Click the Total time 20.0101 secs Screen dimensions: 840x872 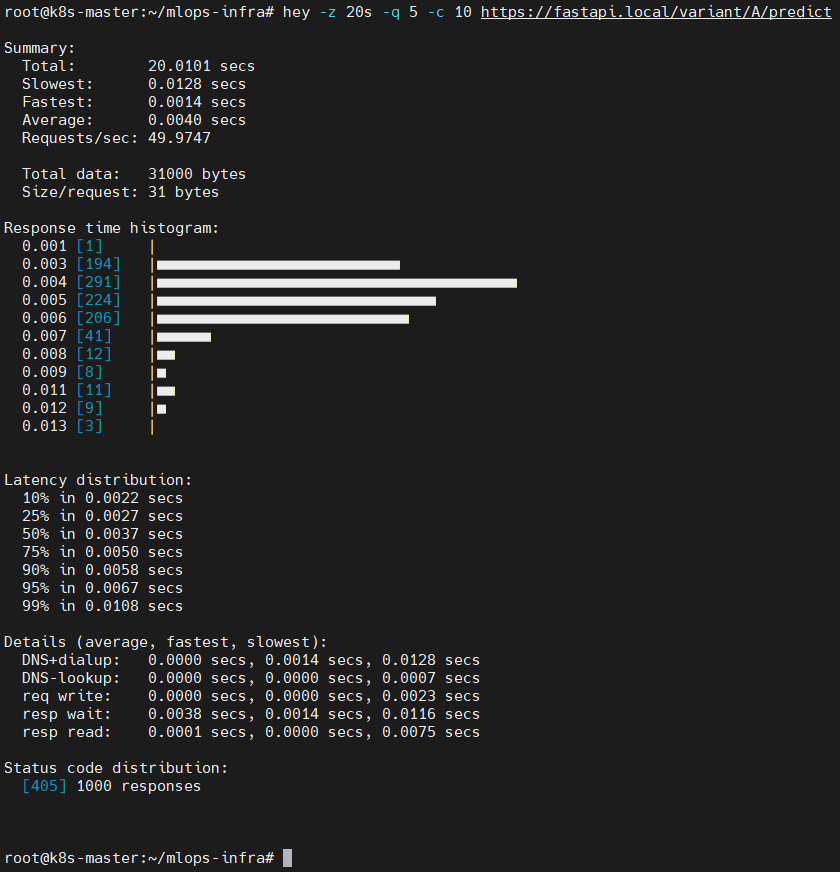(180, 65)
